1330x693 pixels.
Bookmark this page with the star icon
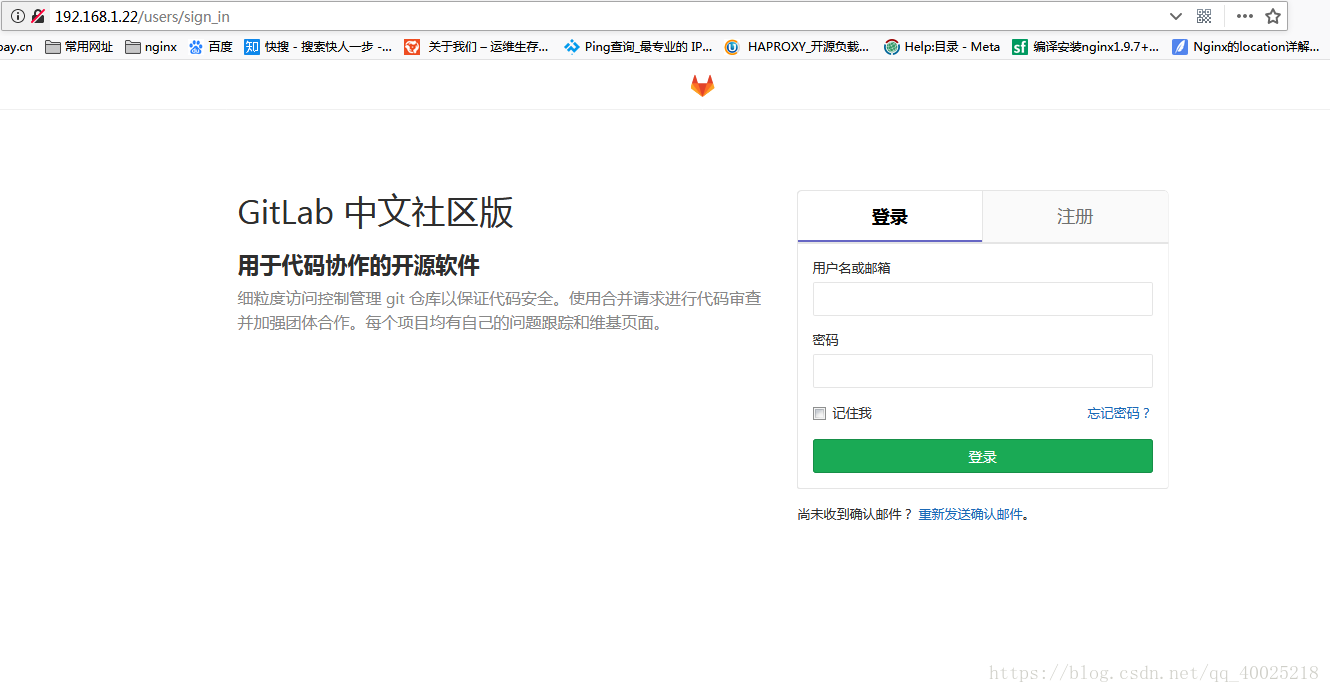pos(1273,16)
